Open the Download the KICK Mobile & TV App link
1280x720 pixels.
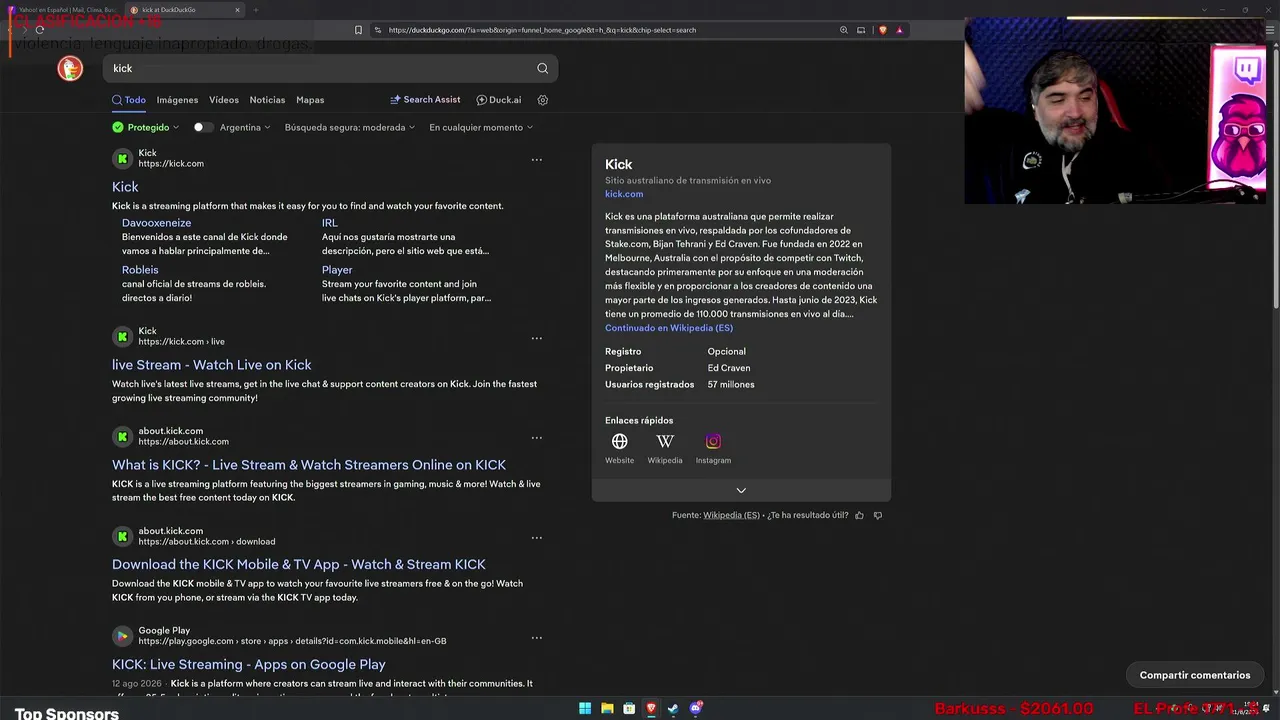pyautogui.click(x=299, y=565)
